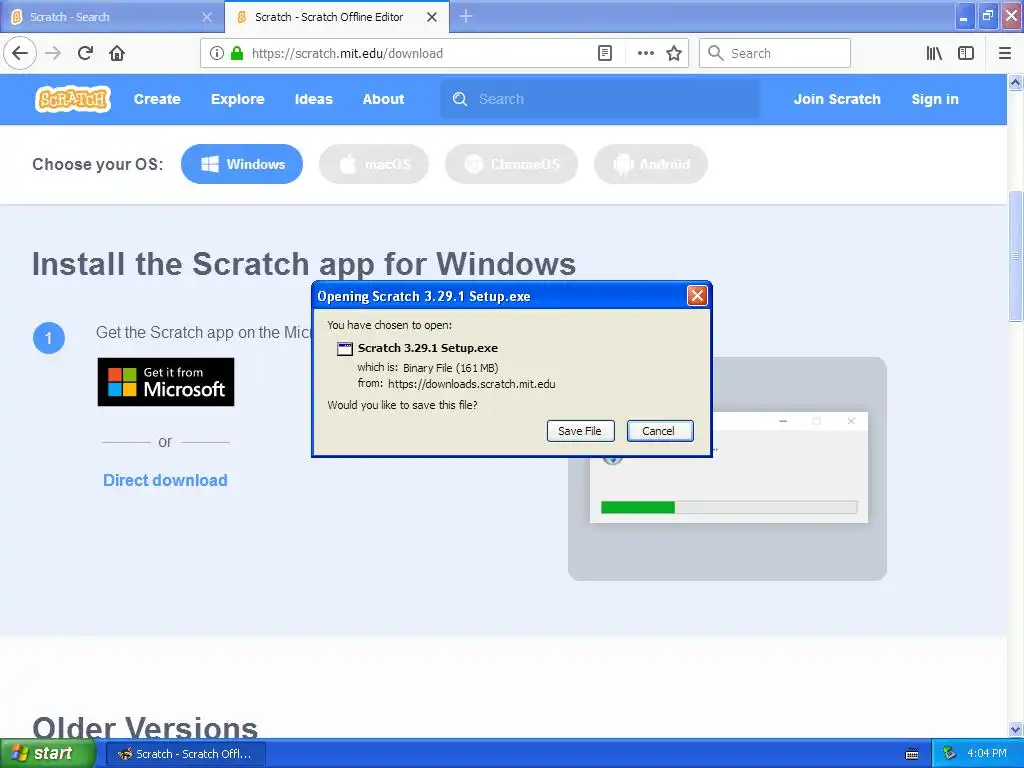Image resolution: width=1024 pixels, height=768 pixels.
Task: Click Save File button in dialog
Action: pyautogui.click(x=580, y=431)
